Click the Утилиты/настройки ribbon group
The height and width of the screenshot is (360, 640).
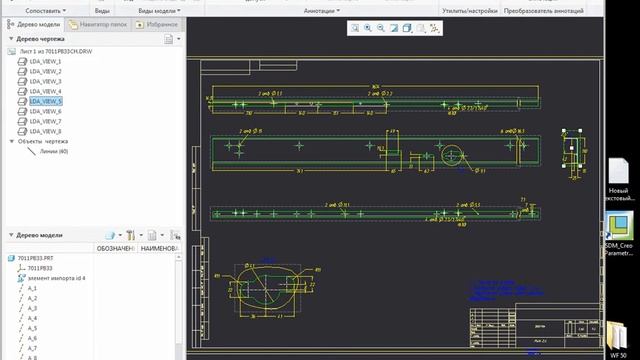point(470,11)
